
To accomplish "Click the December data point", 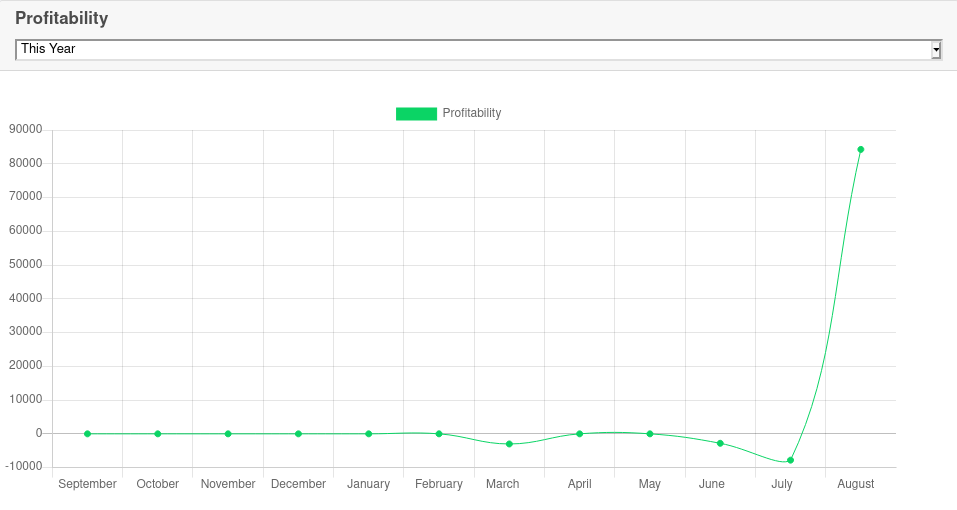I will (x=298, y=434).
